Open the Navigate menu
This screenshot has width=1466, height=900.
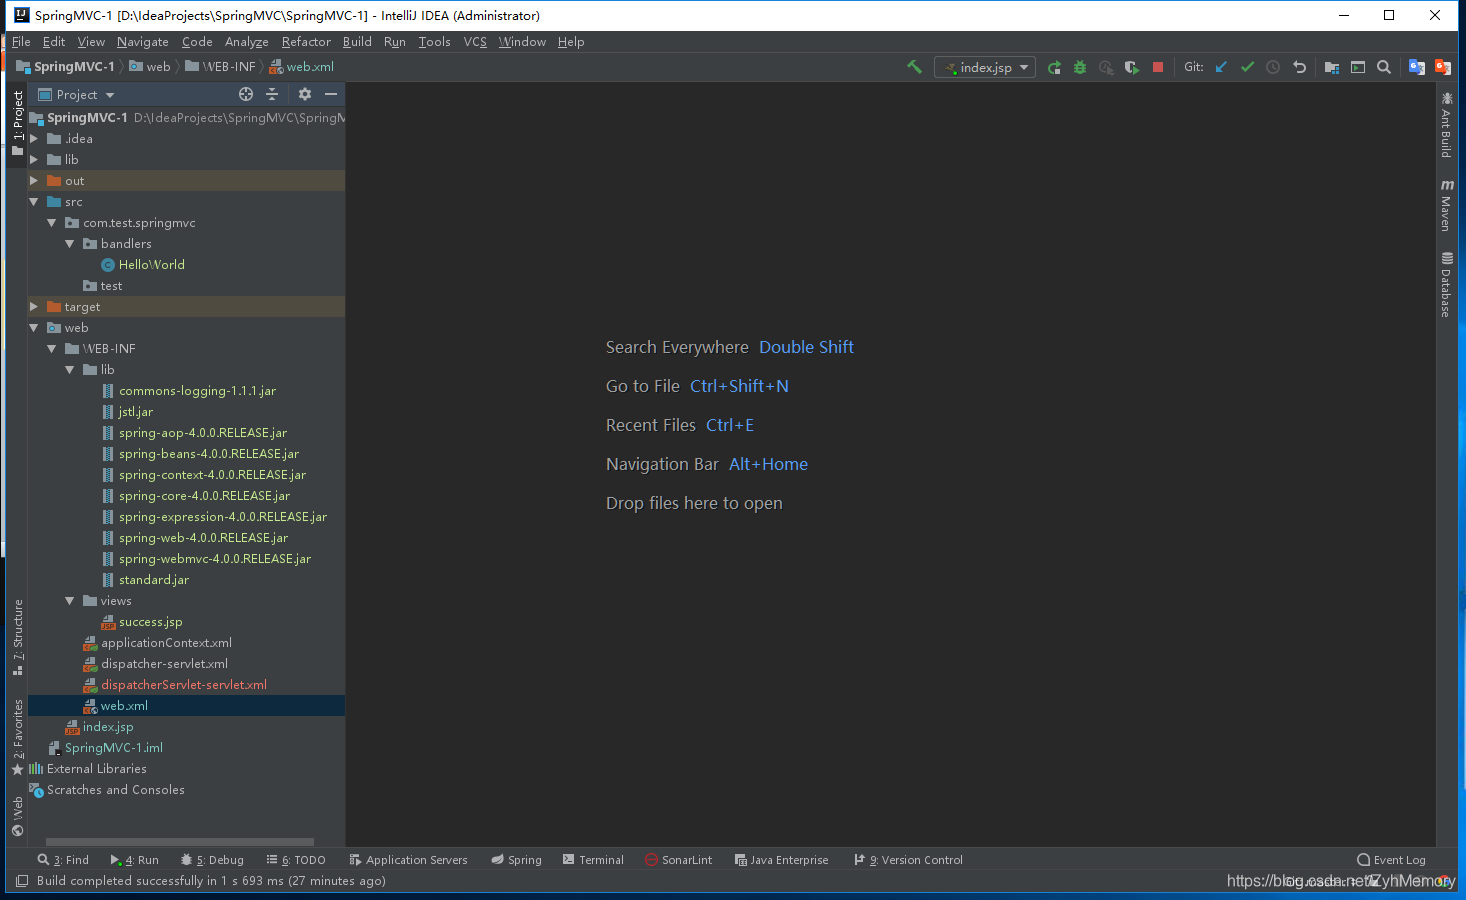tap(142, 42)
